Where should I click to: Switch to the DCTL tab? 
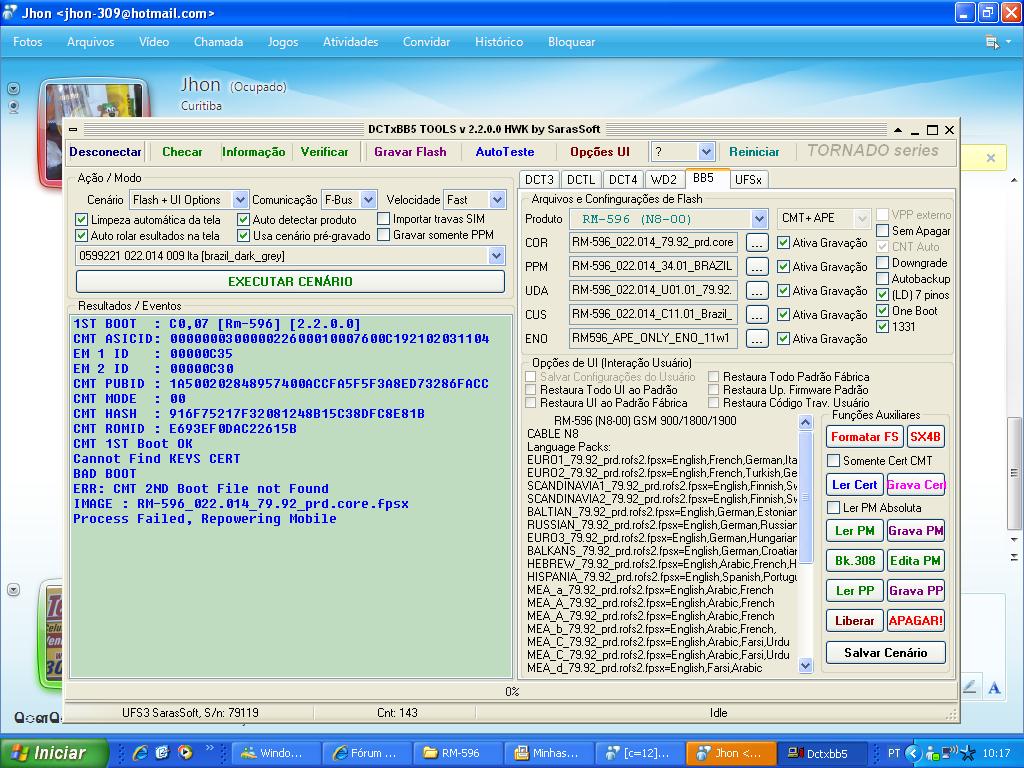click(x=581, y=180)
